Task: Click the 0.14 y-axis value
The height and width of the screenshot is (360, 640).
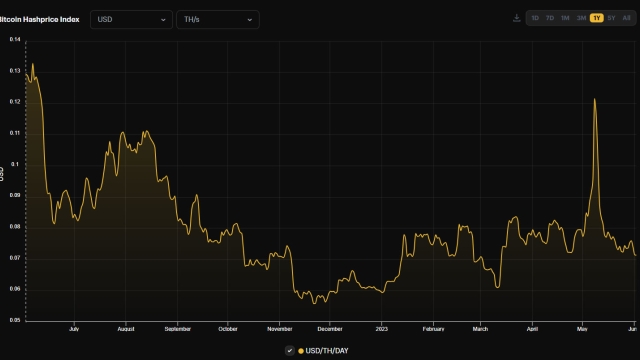Action: (15, 39)
